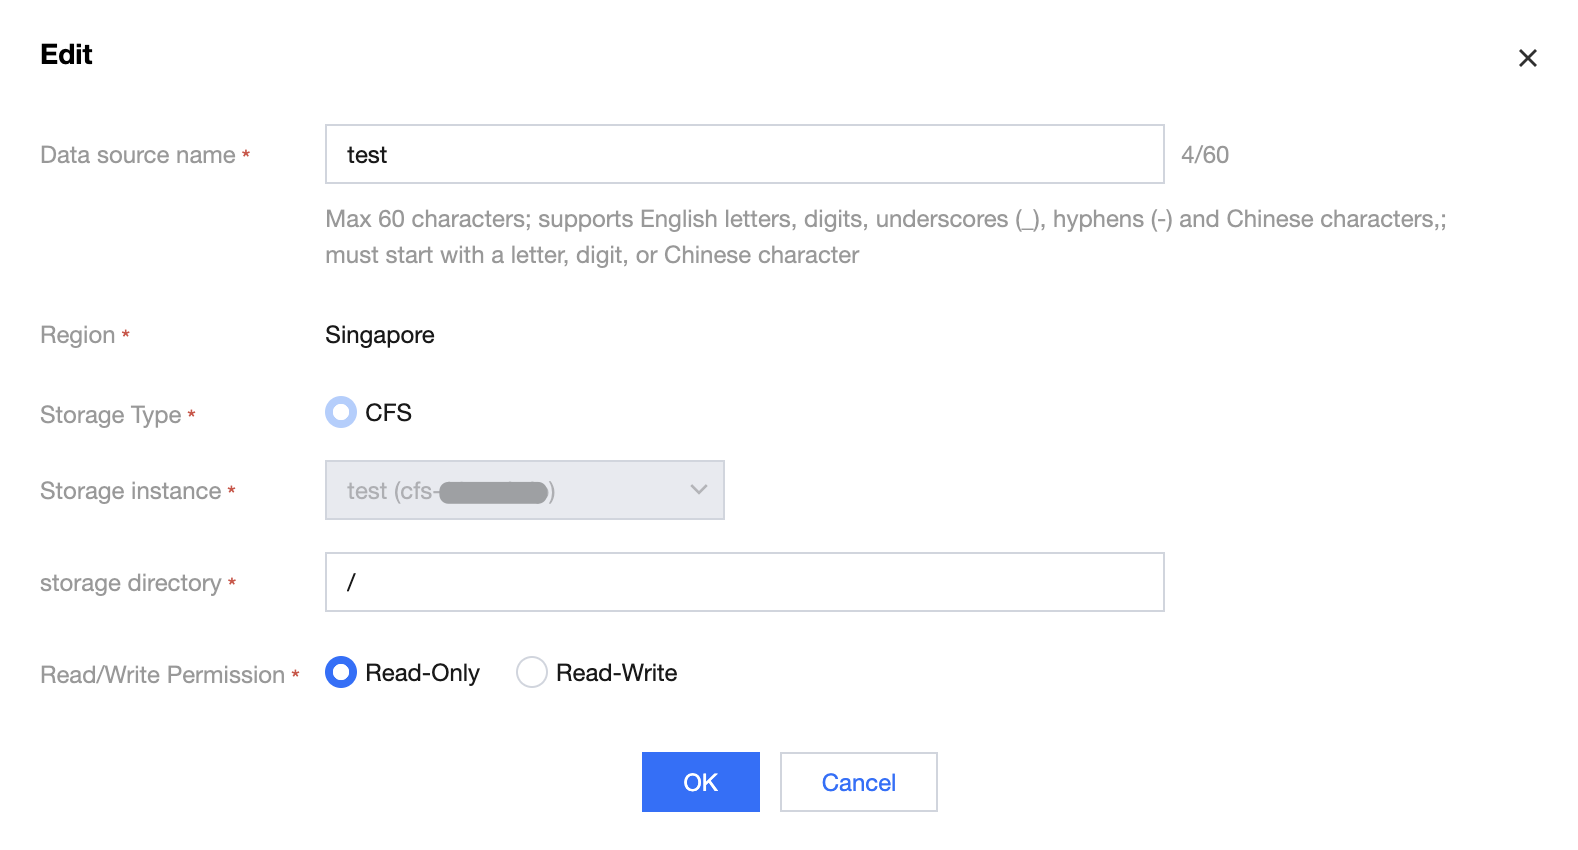The image size is (1578, 850).
Task: Click the Storage Type label
Action: click(111, 415)
